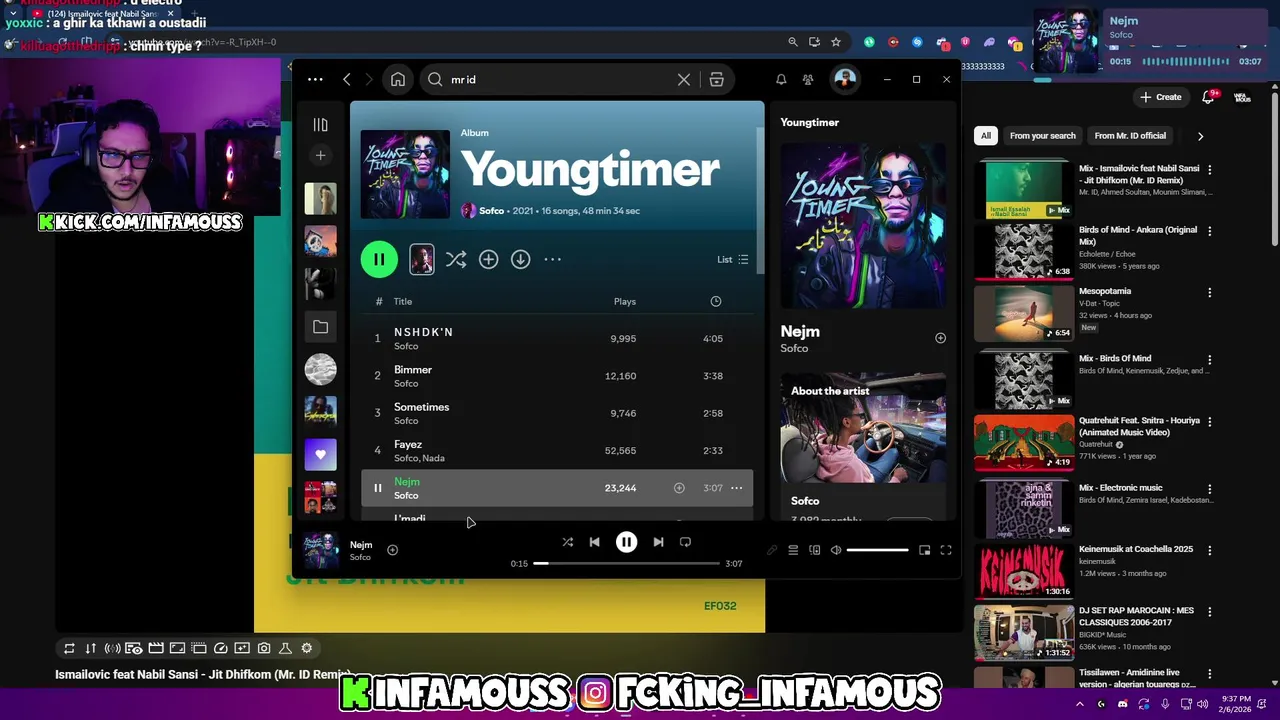1280x720 pixels.
Task: Open Spotify Home
Action: [x=398, y=79]
